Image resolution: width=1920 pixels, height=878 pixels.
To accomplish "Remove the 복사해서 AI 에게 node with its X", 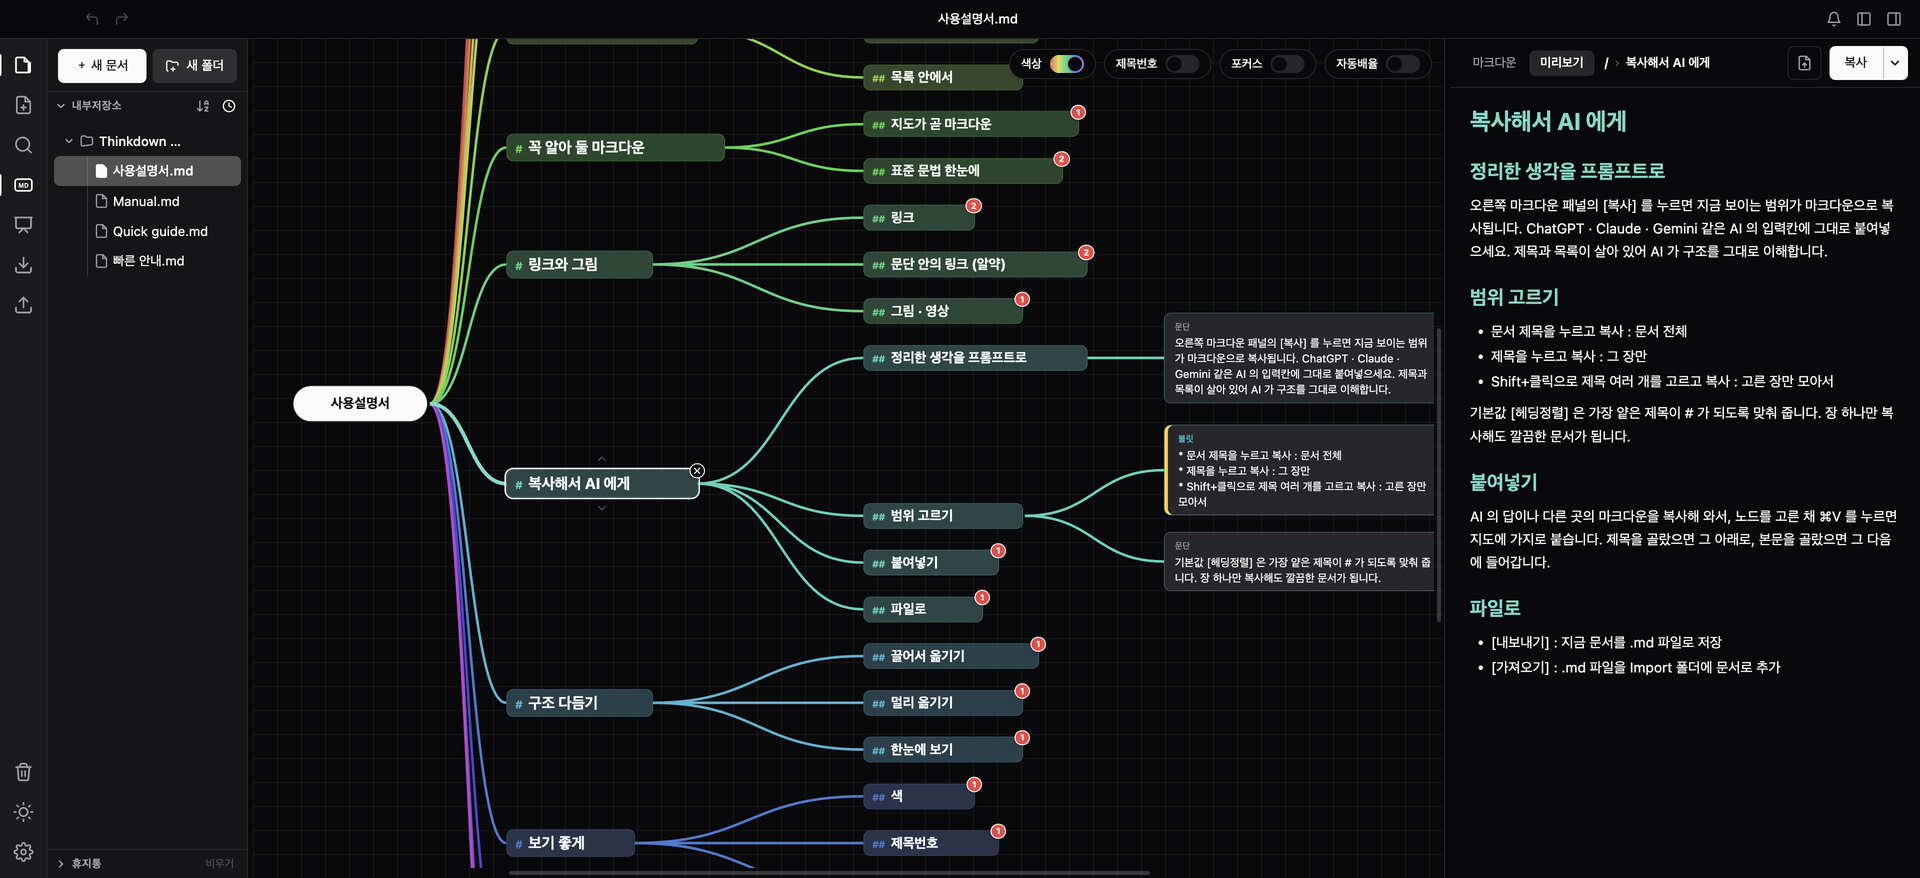I will 697,471.
